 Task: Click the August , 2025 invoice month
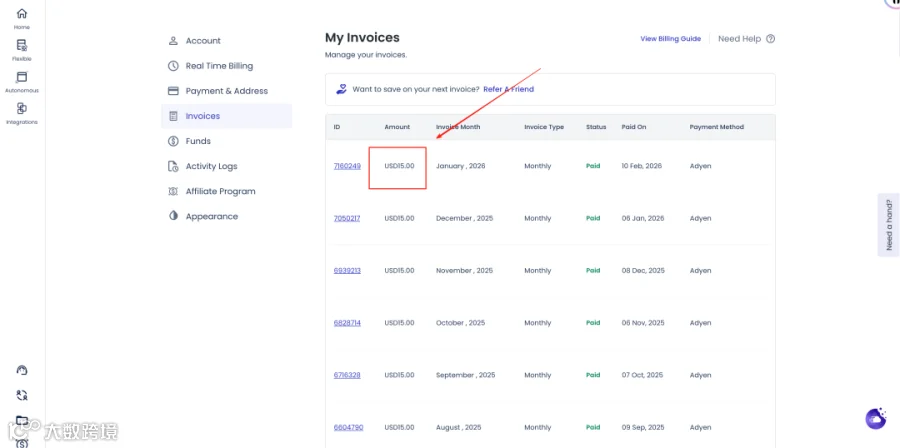(459, 427)
